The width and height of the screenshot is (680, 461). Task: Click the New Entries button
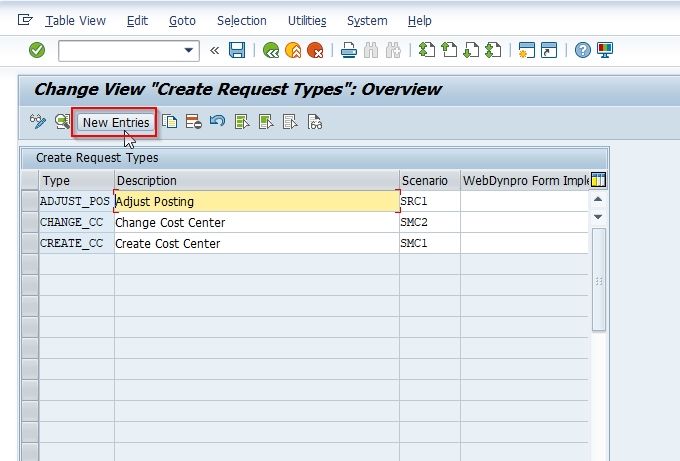(x=116, y=123)
